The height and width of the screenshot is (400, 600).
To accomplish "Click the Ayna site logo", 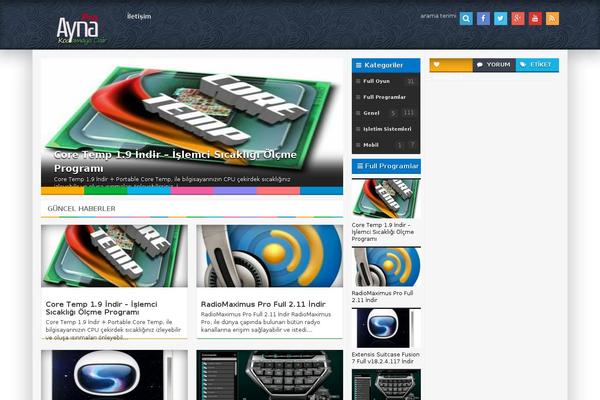I will (81, 29).
